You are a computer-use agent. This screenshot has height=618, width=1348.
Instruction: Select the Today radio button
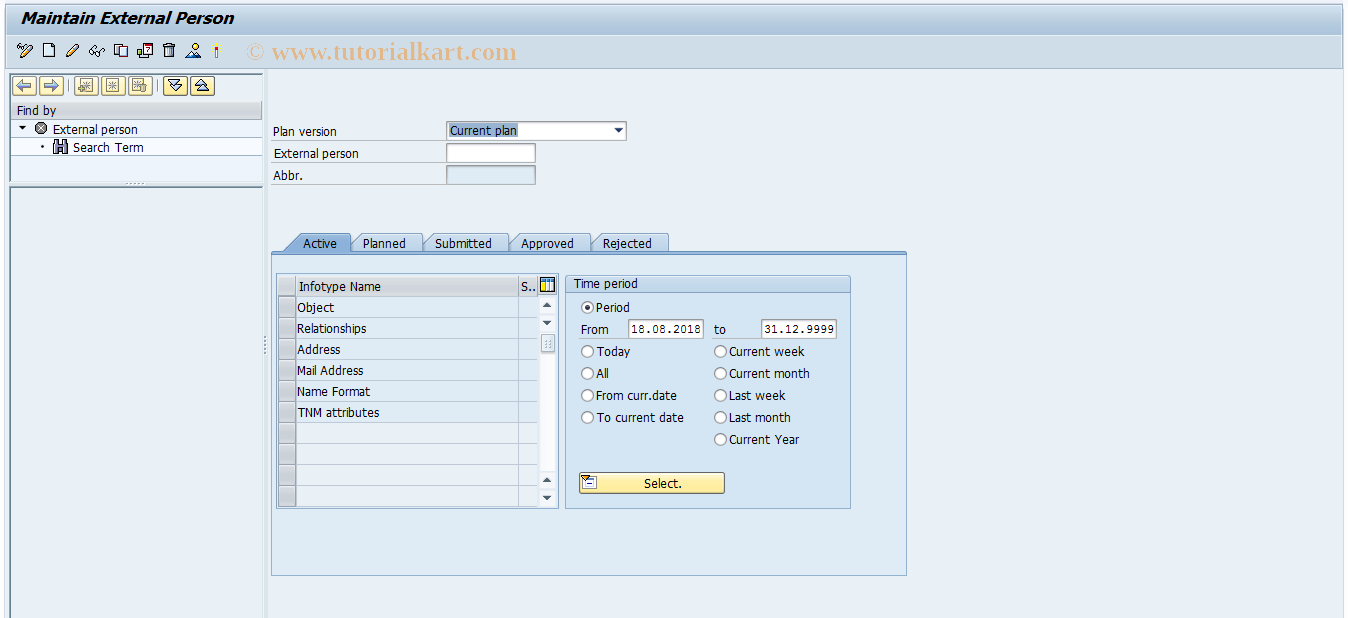tap(587, 351)
